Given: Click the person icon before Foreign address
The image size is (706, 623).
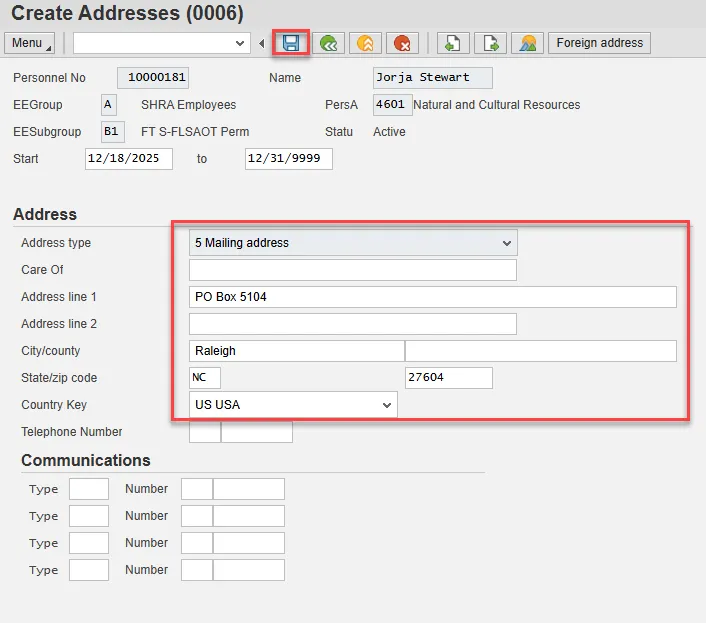Looking at the screenshot, I should point(527,43).
